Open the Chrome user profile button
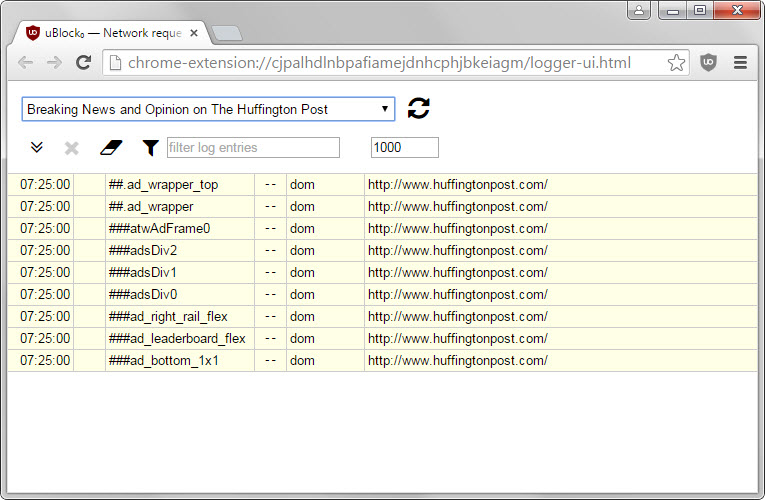This screenshot has width=765, height=500. (639, 10)
